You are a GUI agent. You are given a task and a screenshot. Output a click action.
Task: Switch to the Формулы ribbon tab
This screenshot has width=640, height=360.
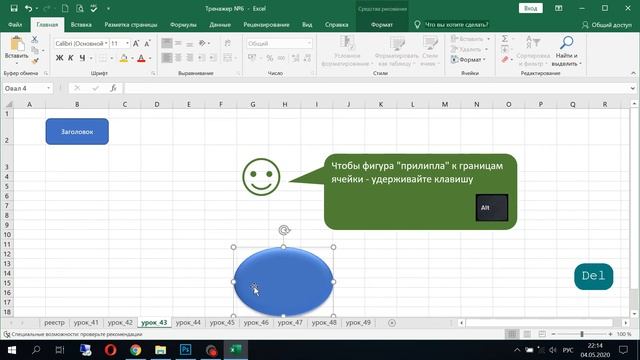(x=183, y=24)
